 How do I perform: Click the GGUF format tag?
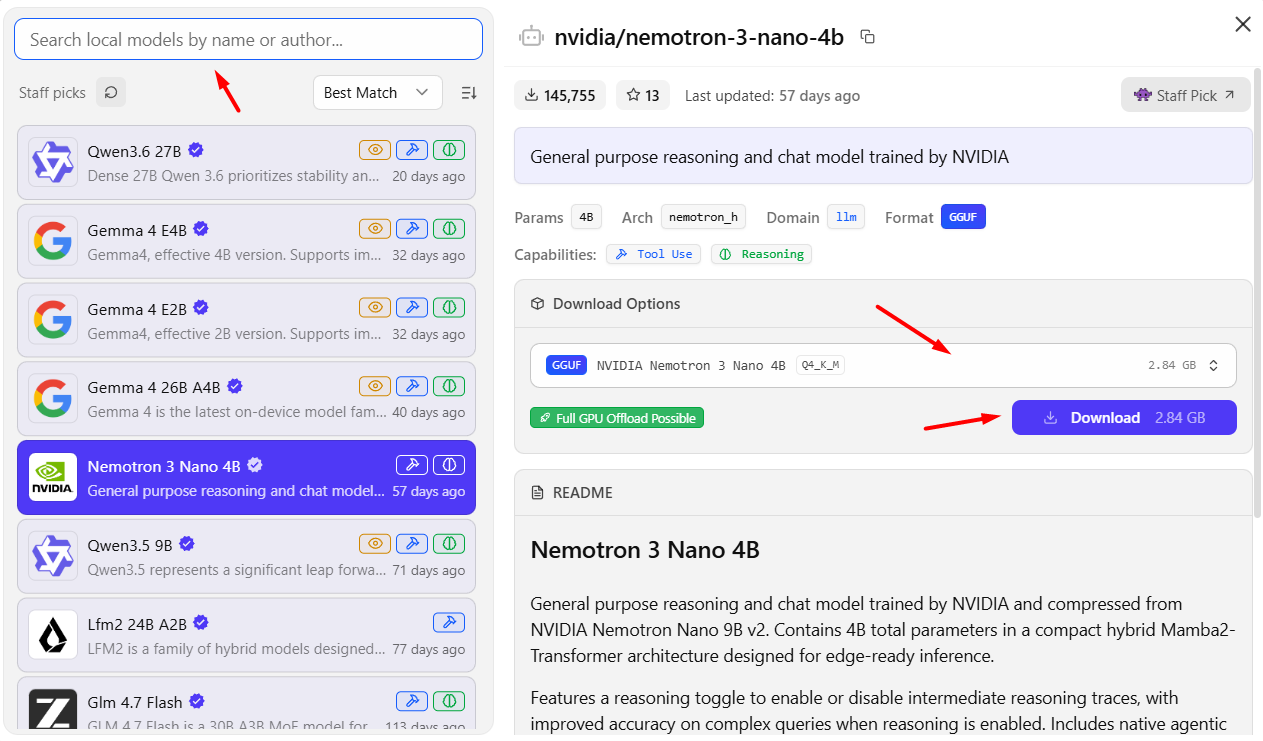point(963,217)
